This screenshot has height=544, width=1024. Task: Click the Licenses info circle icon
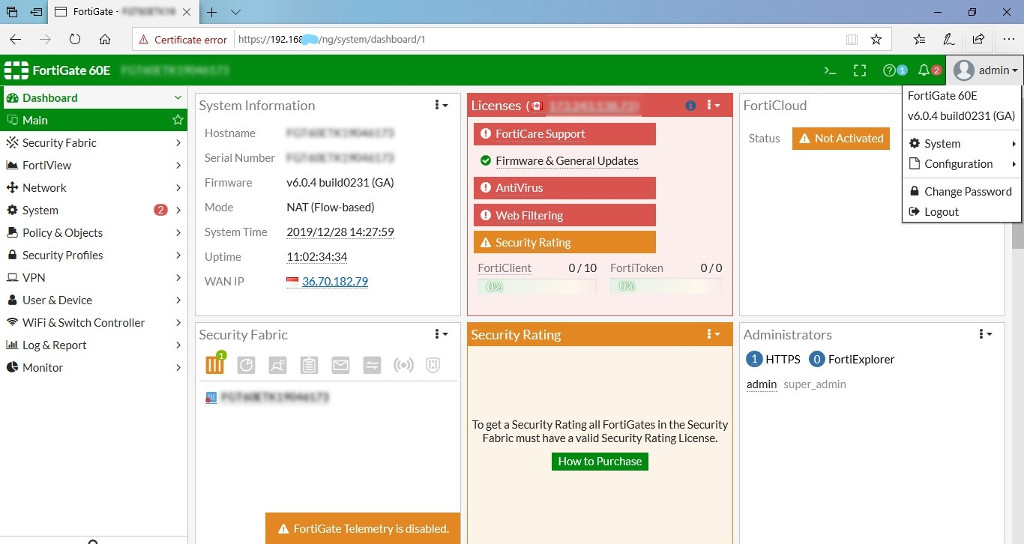pos(690,105)
